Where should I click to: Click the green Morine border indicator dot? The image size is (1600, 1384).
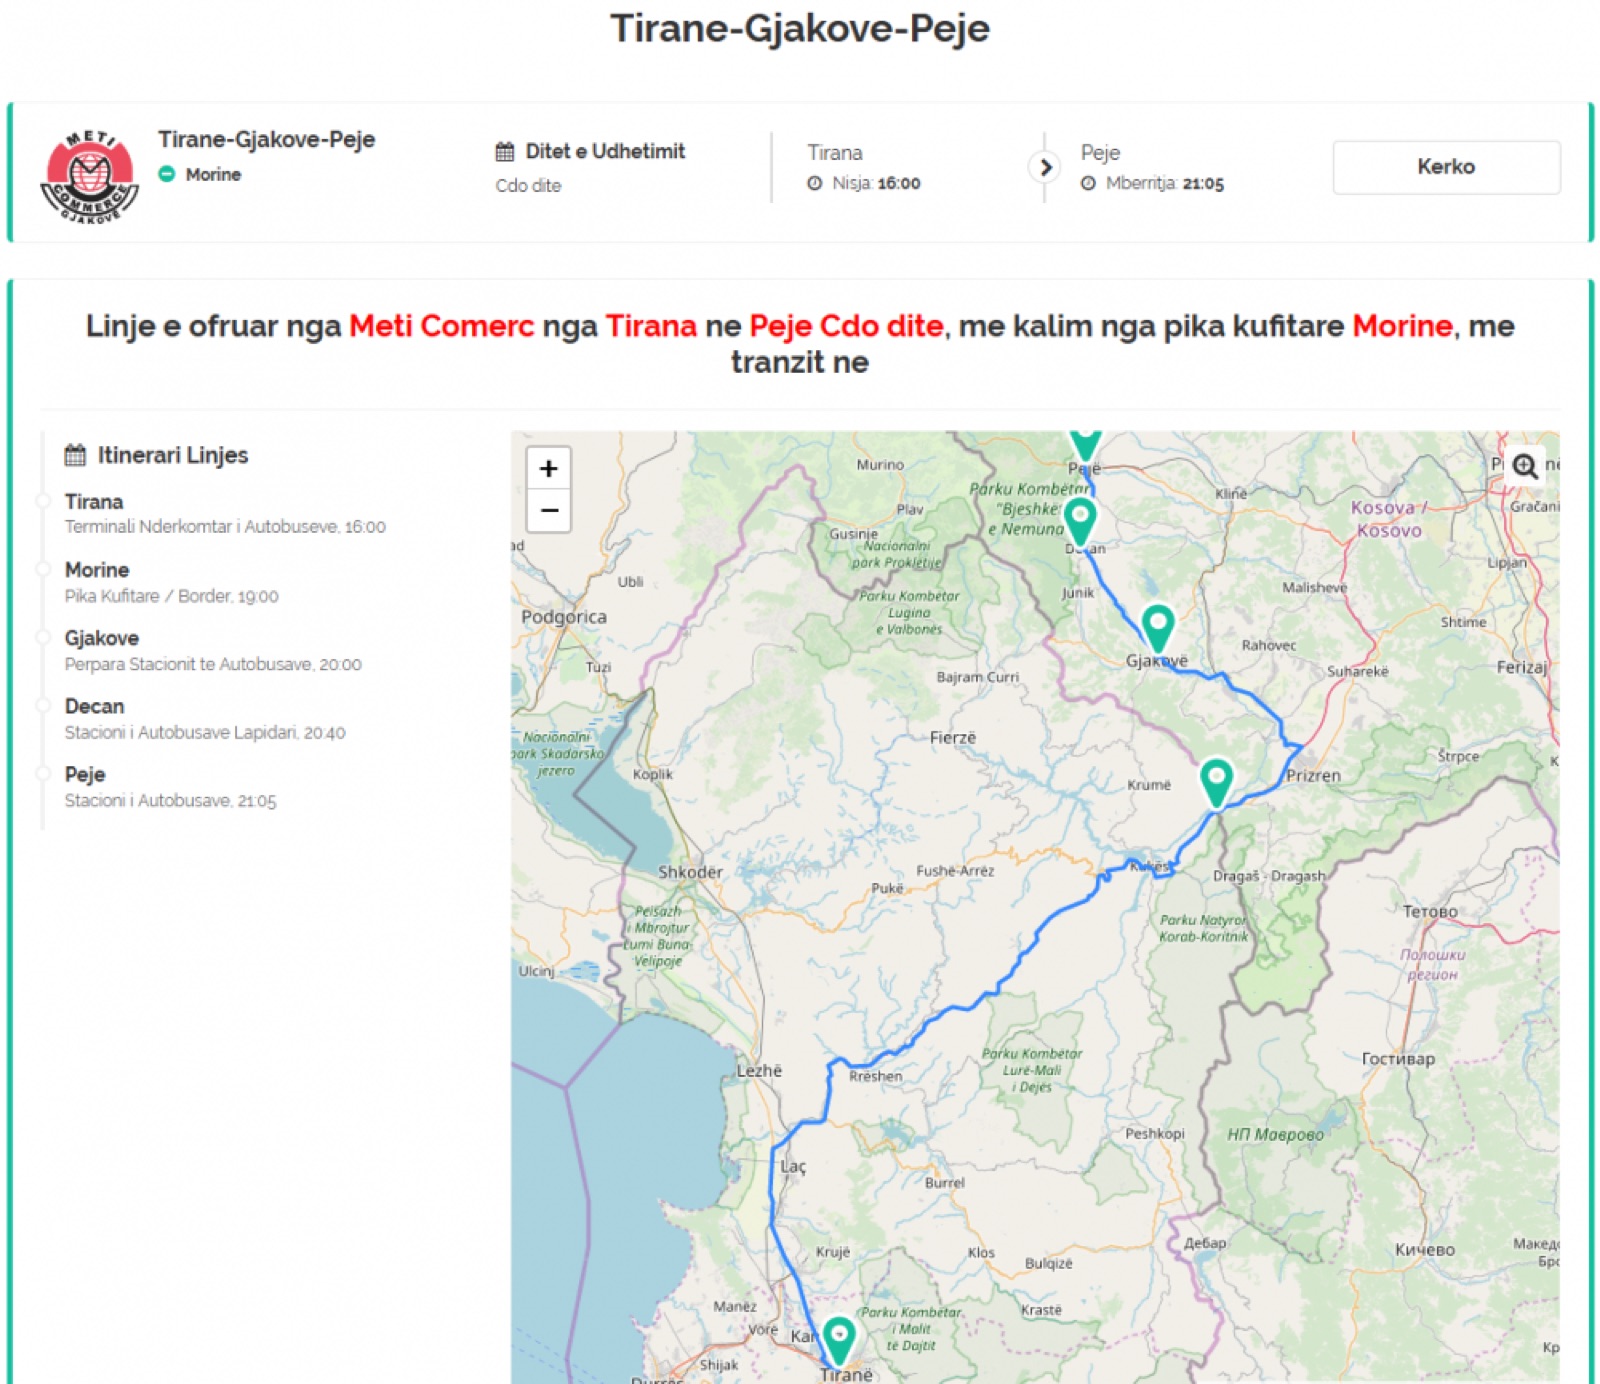pyautogui.click(x=167, y=174)
